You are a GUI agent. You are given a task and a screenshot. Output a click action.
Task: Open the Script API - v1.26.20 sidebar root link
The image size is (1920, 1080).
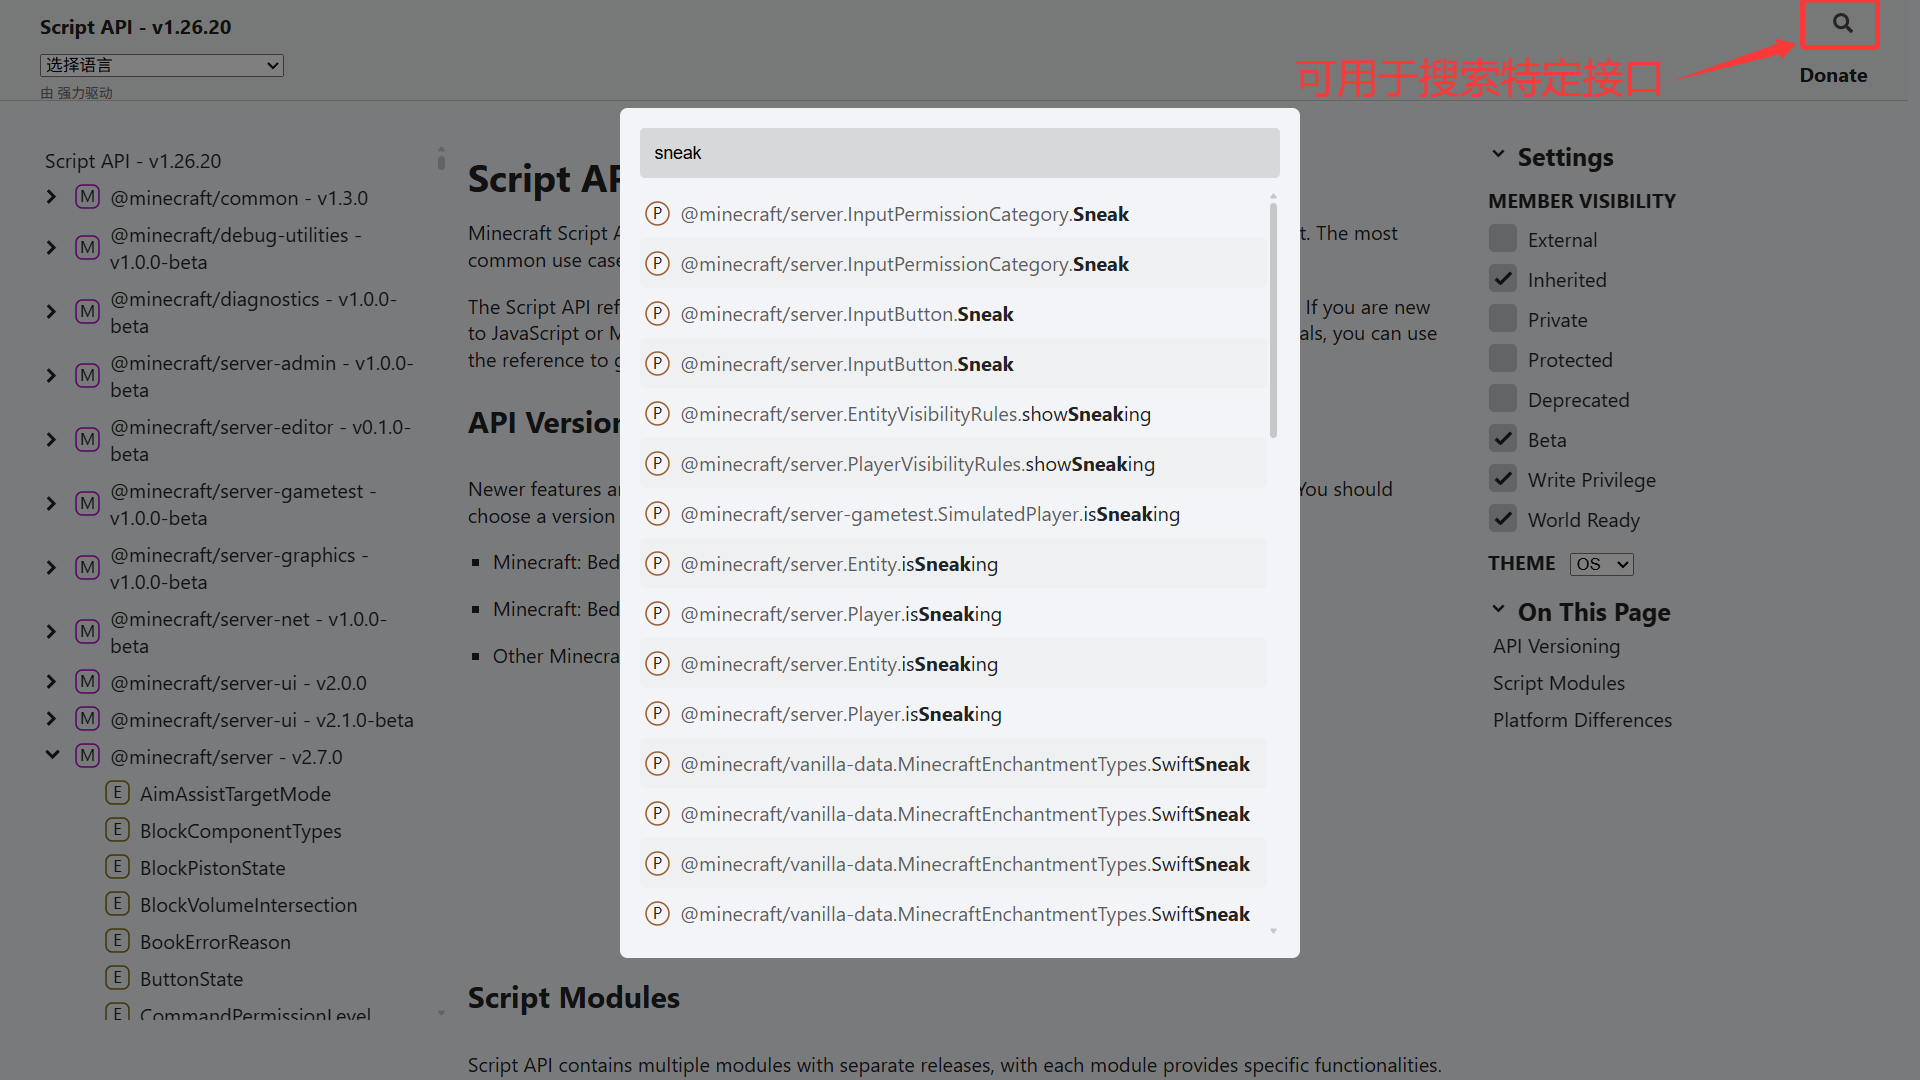click(x=133, y=161)
